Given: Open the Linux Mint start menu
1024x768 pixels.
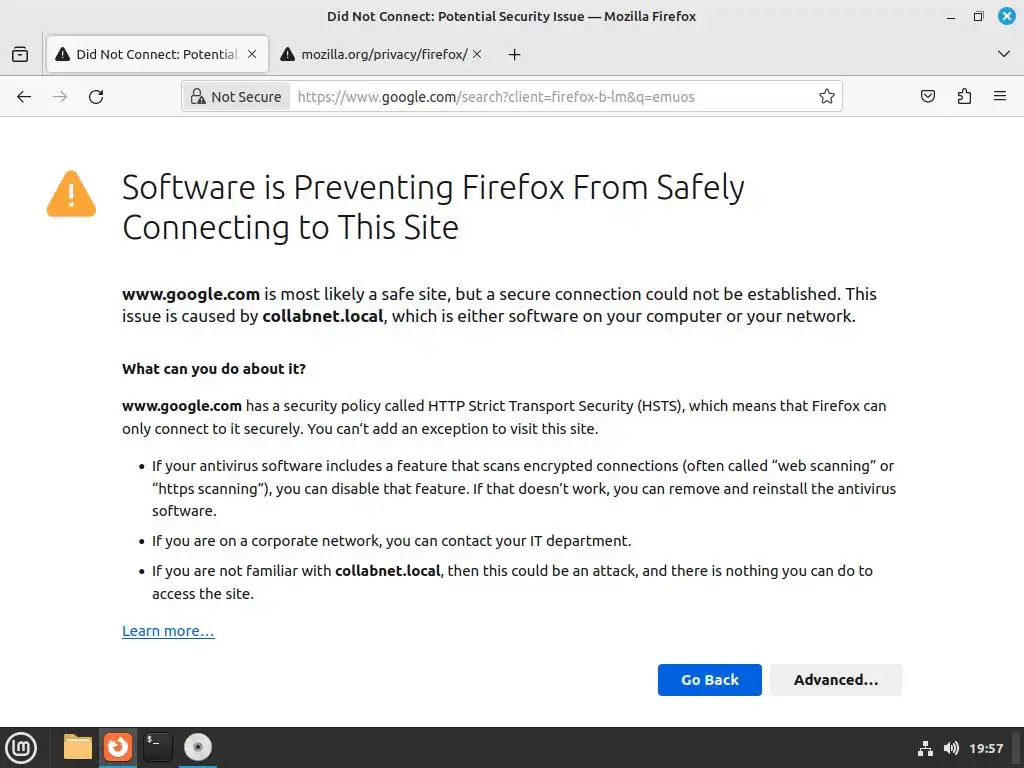Looking at the screenshot, I should [21, 747].
